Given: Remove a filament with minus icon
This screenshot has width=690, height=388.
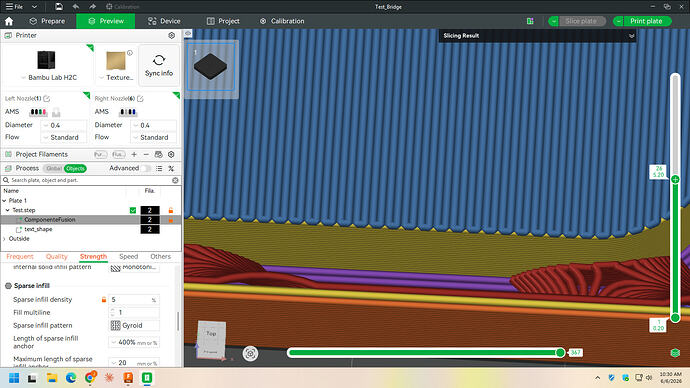Looking at the screenshot, I should coord(146,154).
